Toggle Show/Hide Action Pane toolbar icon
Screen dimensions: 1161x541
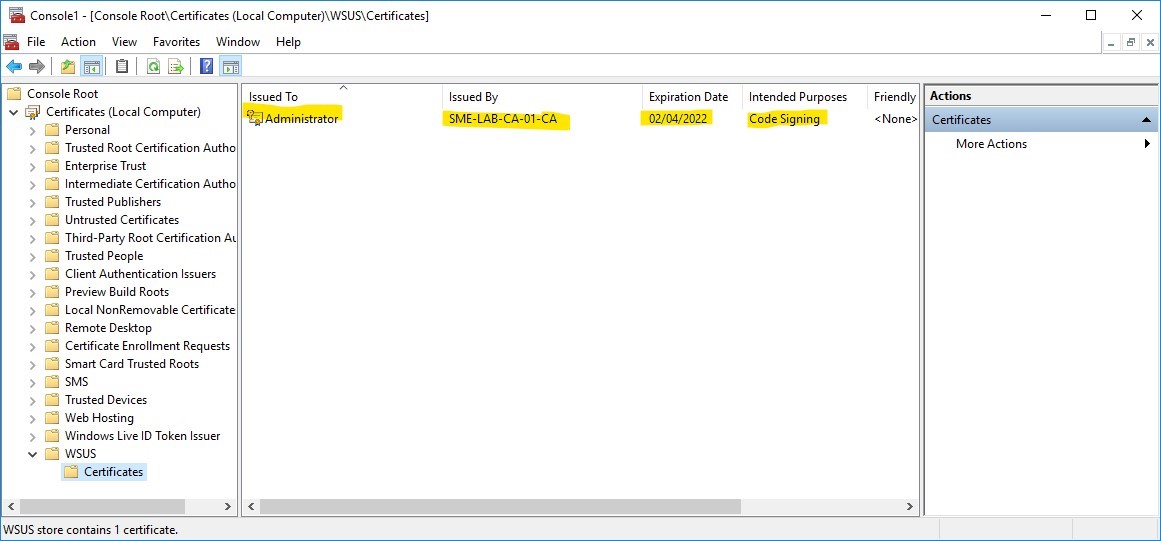click(x=230, y=67)
